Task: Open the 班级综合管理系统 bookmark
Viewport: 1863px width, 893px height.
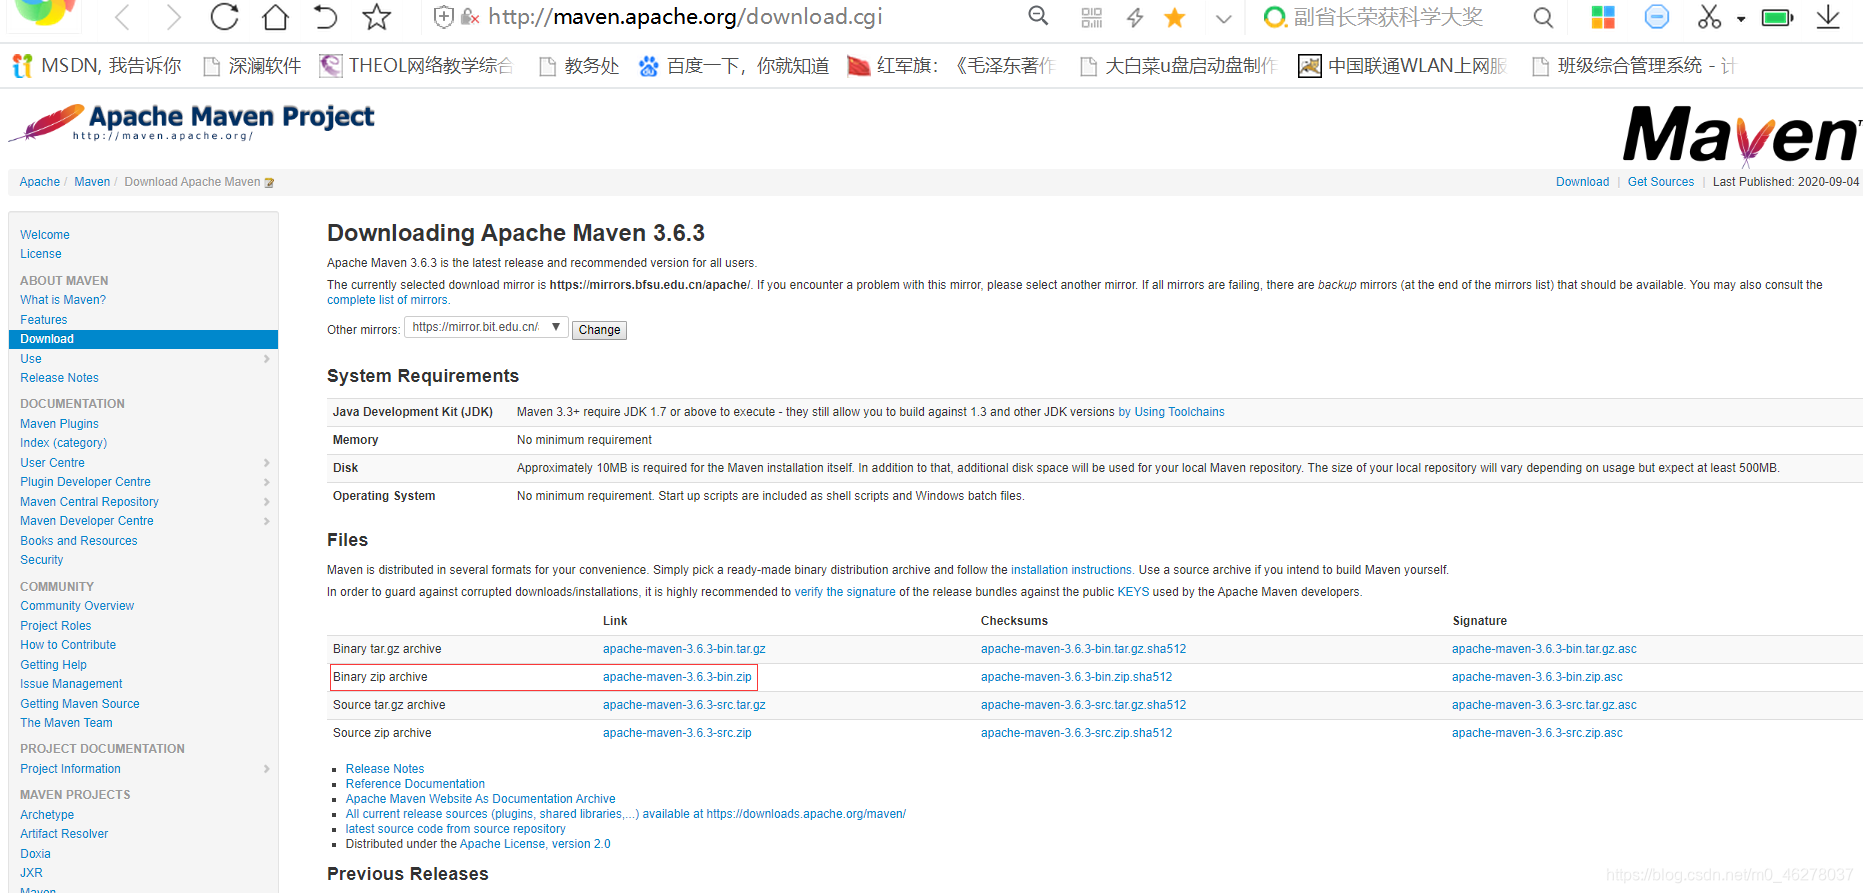Action: (1634, 66)
